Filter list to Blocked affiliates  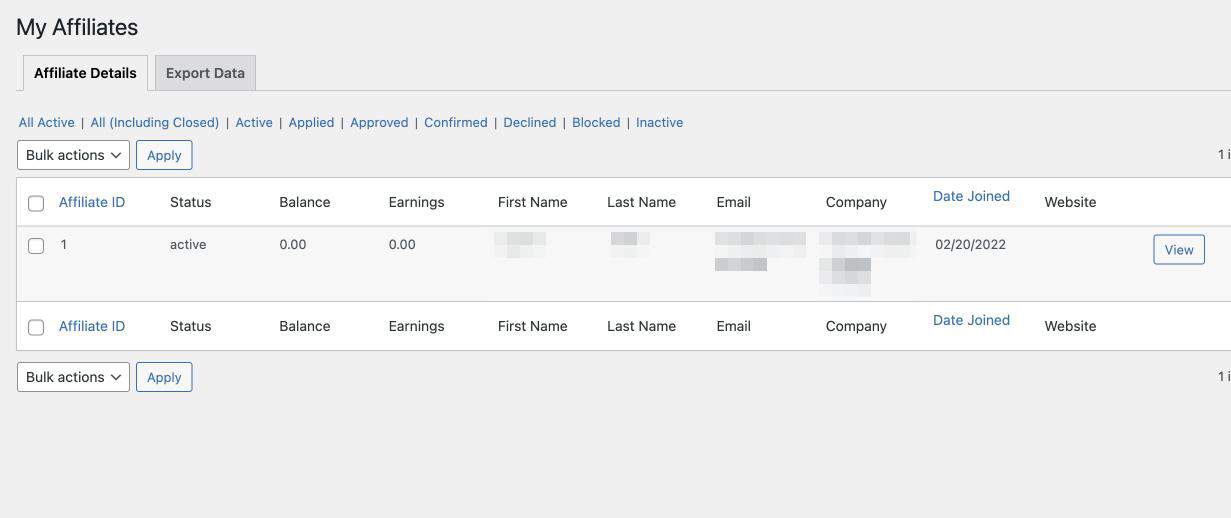pos(596,123)
